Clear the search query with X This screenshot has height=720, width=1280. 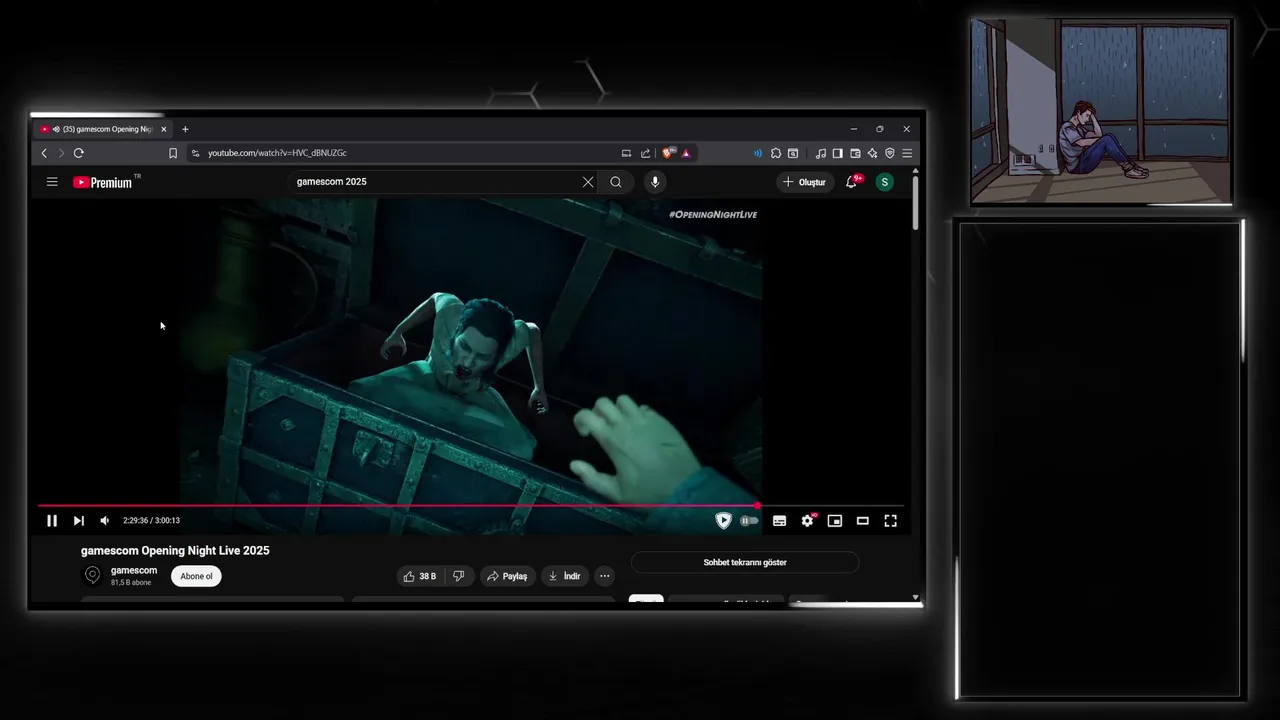click(x=588, y=182)
